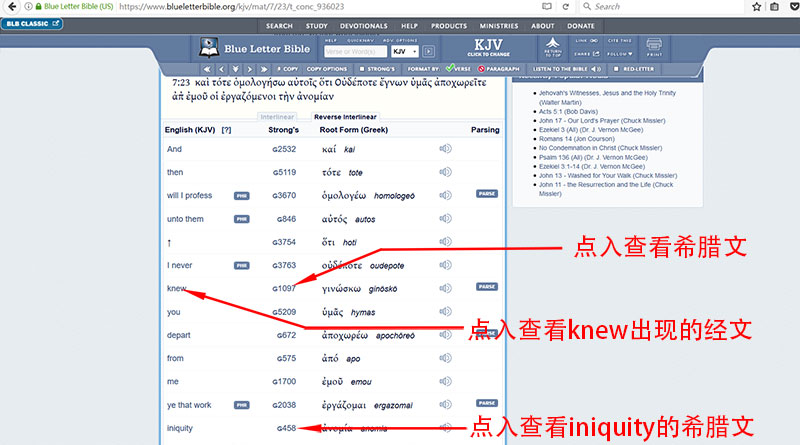This screenshot has height=445, width=800.
Task: Jump to next chapter double-right arrow
Action: tap(264, 69)
